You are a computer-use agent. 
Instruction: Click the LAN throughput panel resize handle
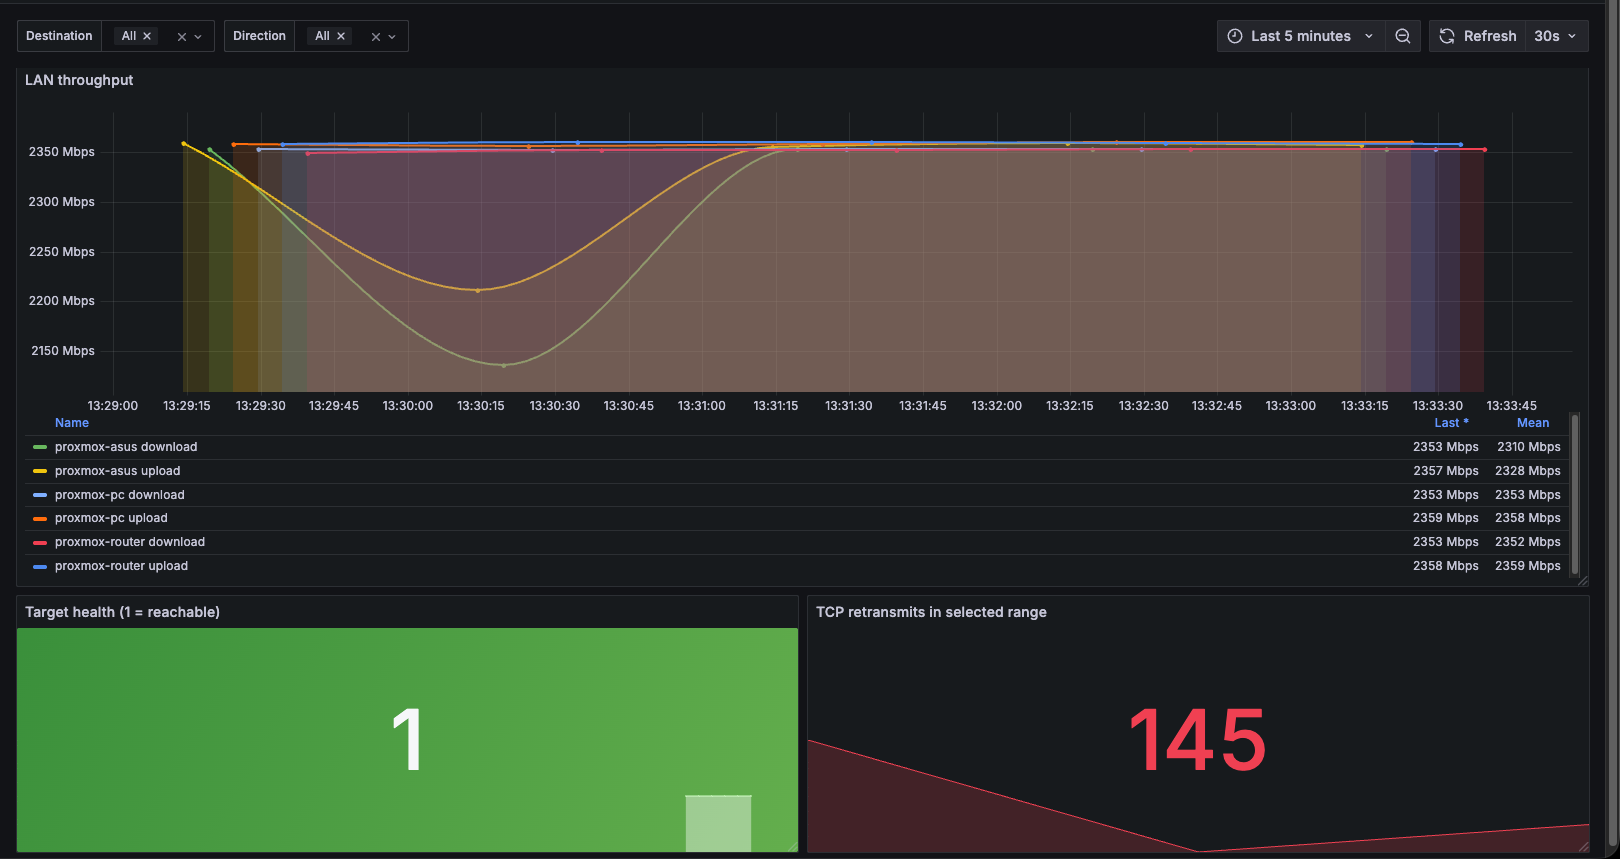[x=1583, y=581]
